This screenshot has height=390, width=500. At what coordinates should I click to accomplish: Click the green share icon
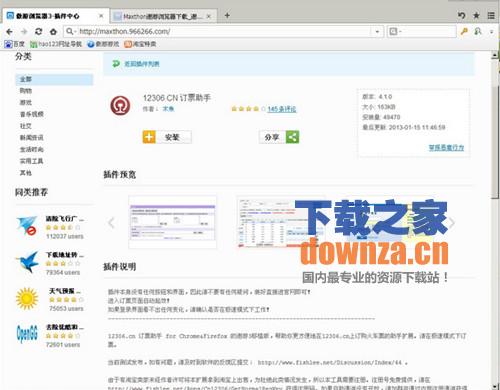[292, 137]
